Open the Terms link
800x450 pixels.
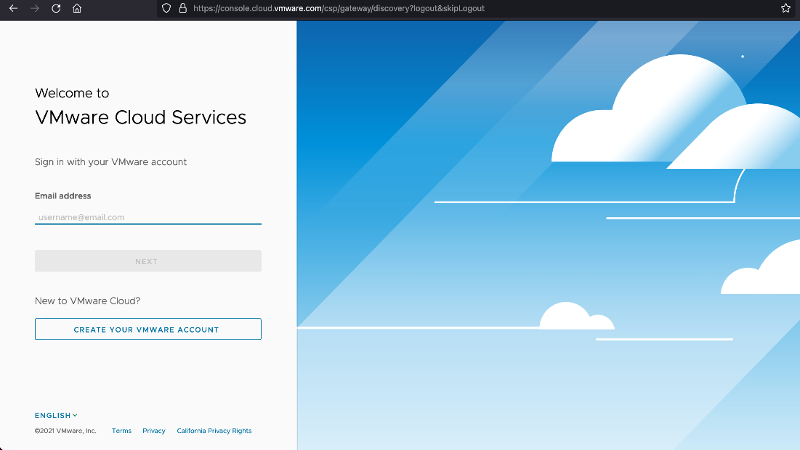[121, 431]
